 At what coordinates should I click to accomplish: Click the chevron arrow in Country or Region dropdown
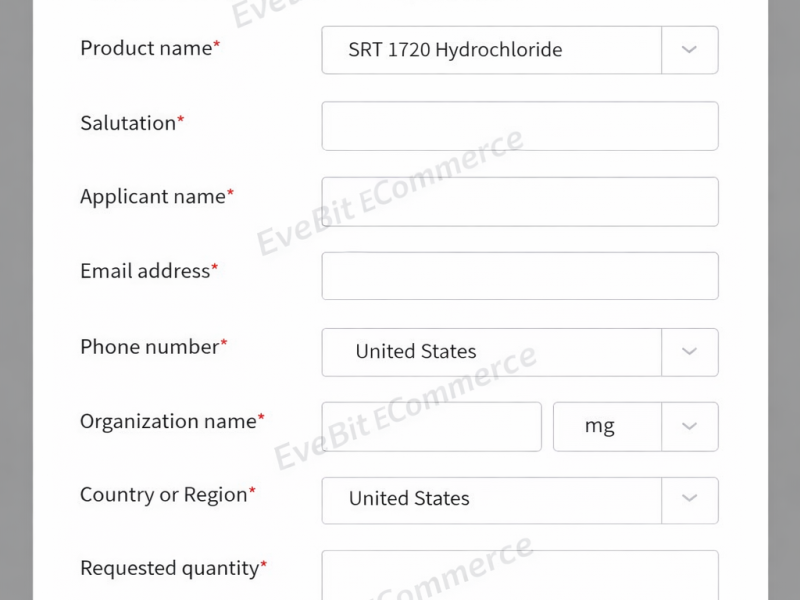(689, 498)
